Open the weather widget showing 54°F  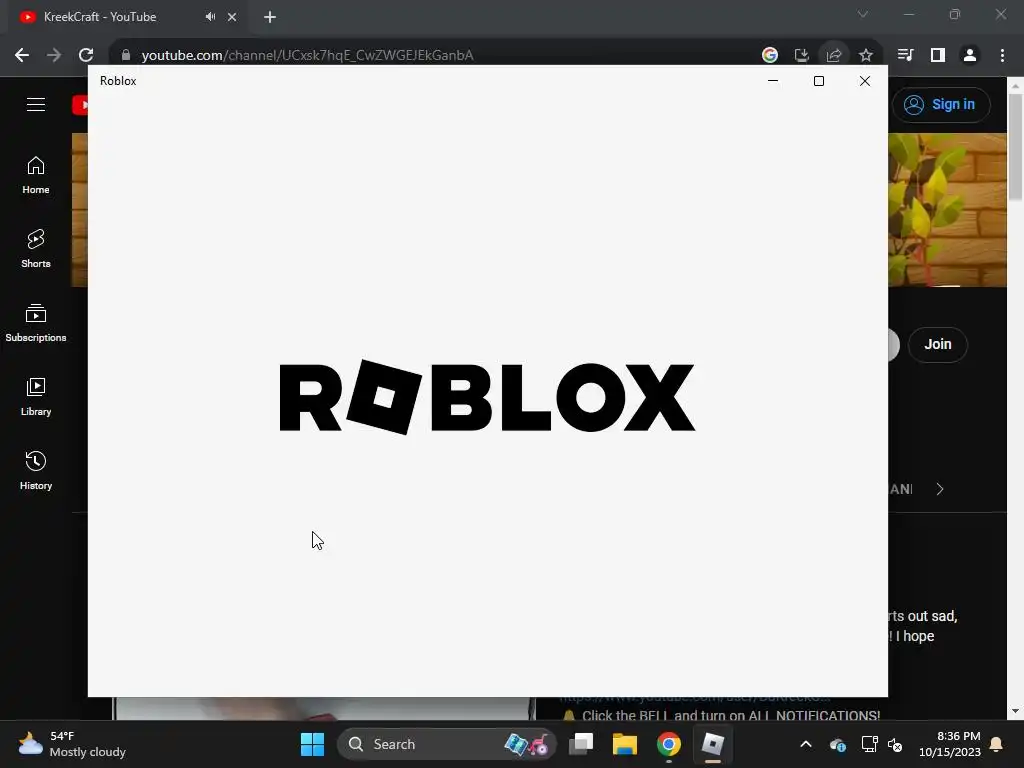(72, 744)
